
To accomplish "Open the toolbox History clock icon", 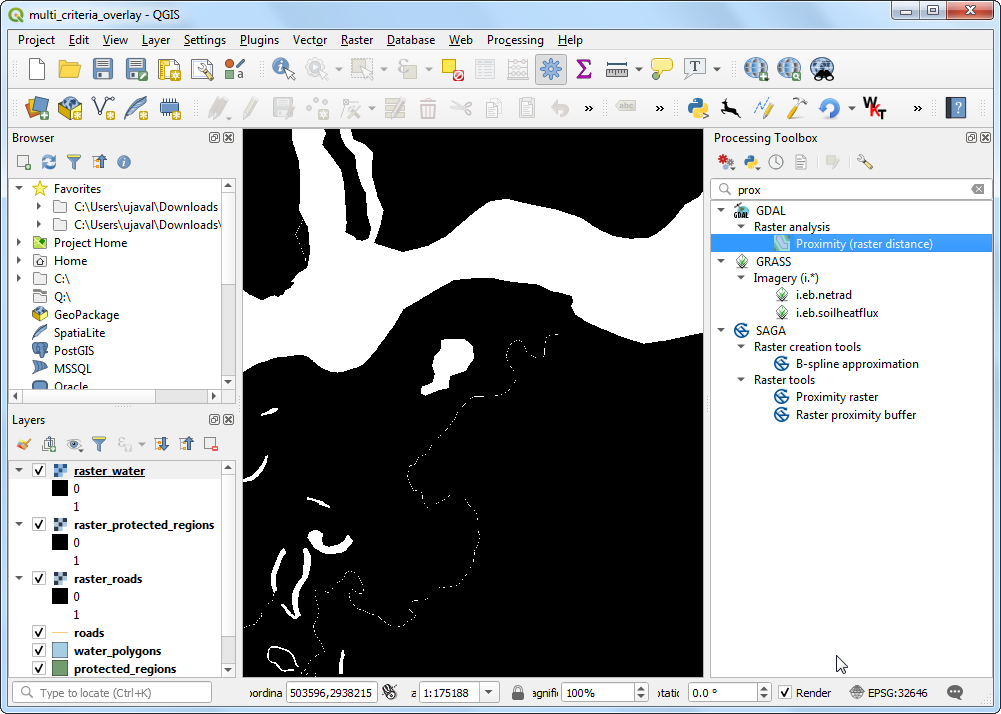I will pos(776,162).
